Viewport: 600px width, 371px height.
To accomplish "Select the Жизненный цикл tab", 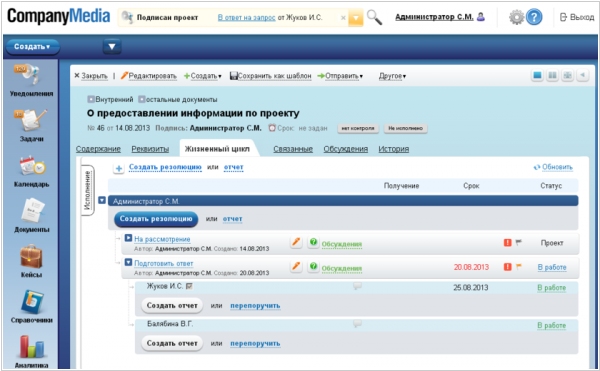I will [x=217, y=149].
